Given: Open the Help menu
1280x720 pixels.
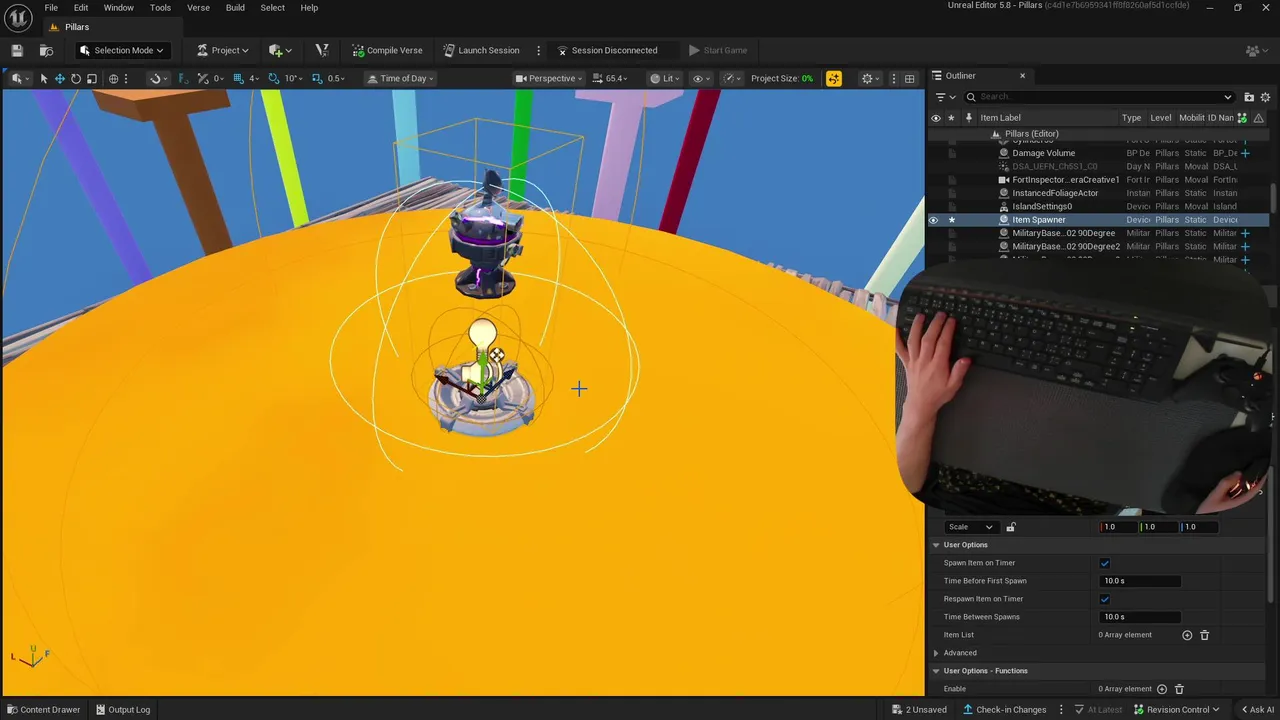Looking at the screenshot, I should [310, 7].
